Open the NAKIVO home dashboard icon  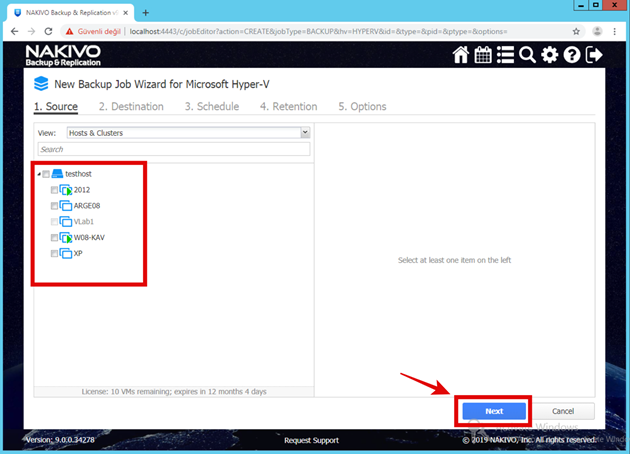pos(461,55)
